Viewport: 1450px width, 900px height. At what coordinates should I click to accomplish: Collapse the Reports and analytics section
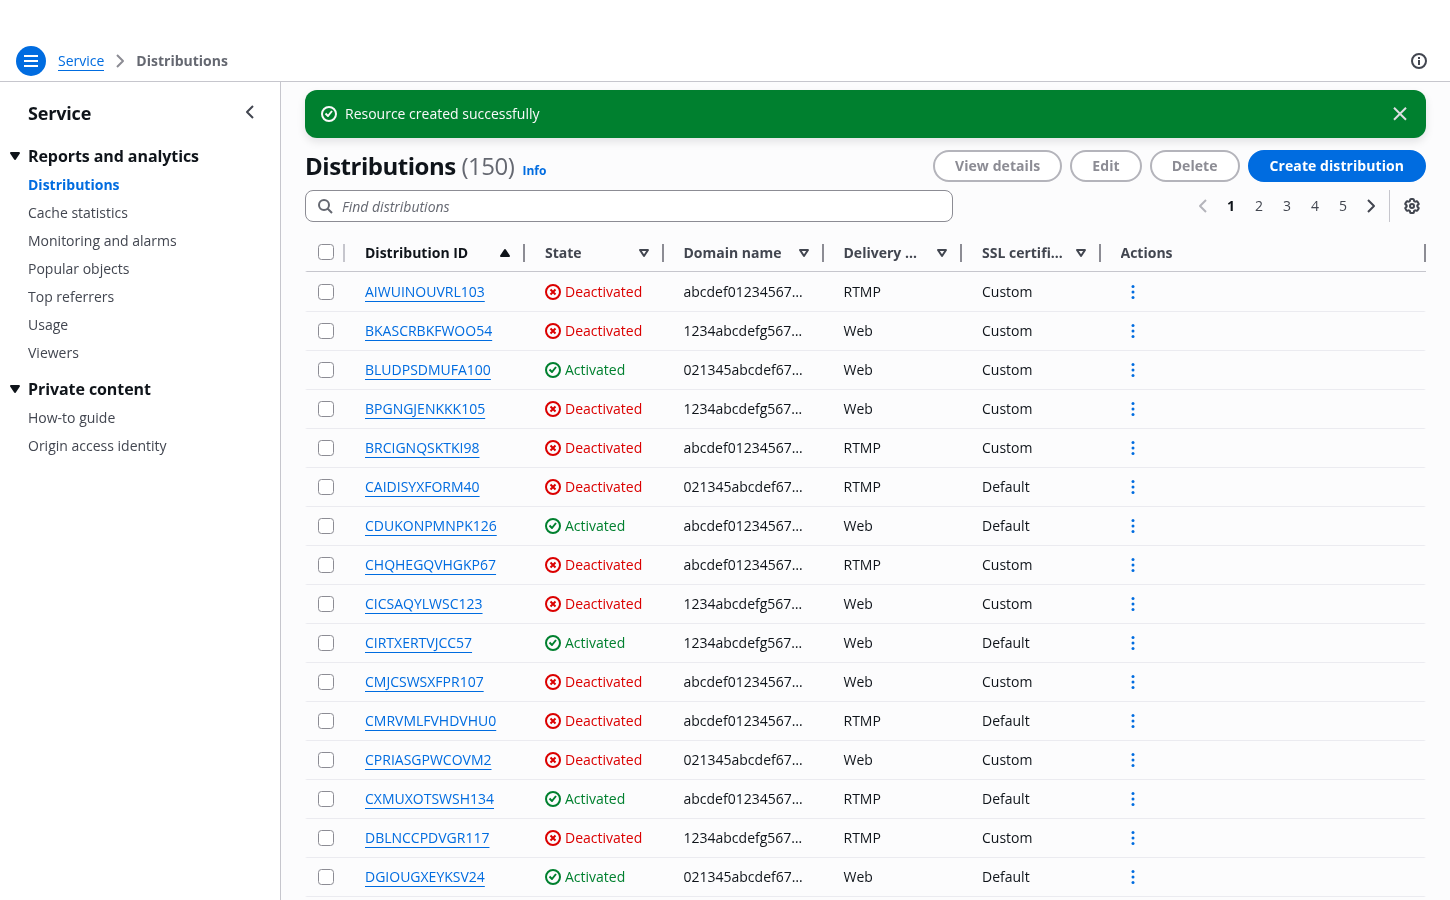click(15, 156)
